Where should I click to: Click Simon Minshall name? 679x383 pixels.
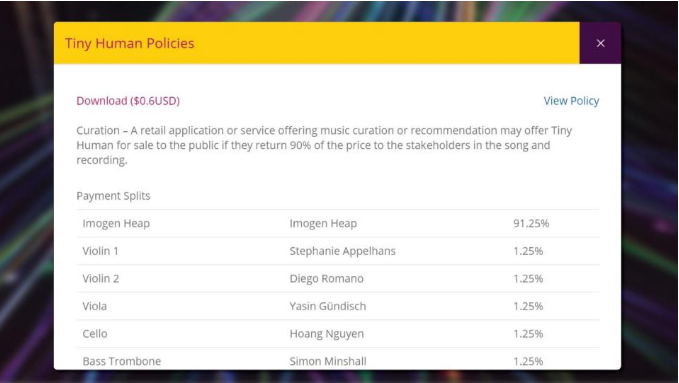click(328, 361)
